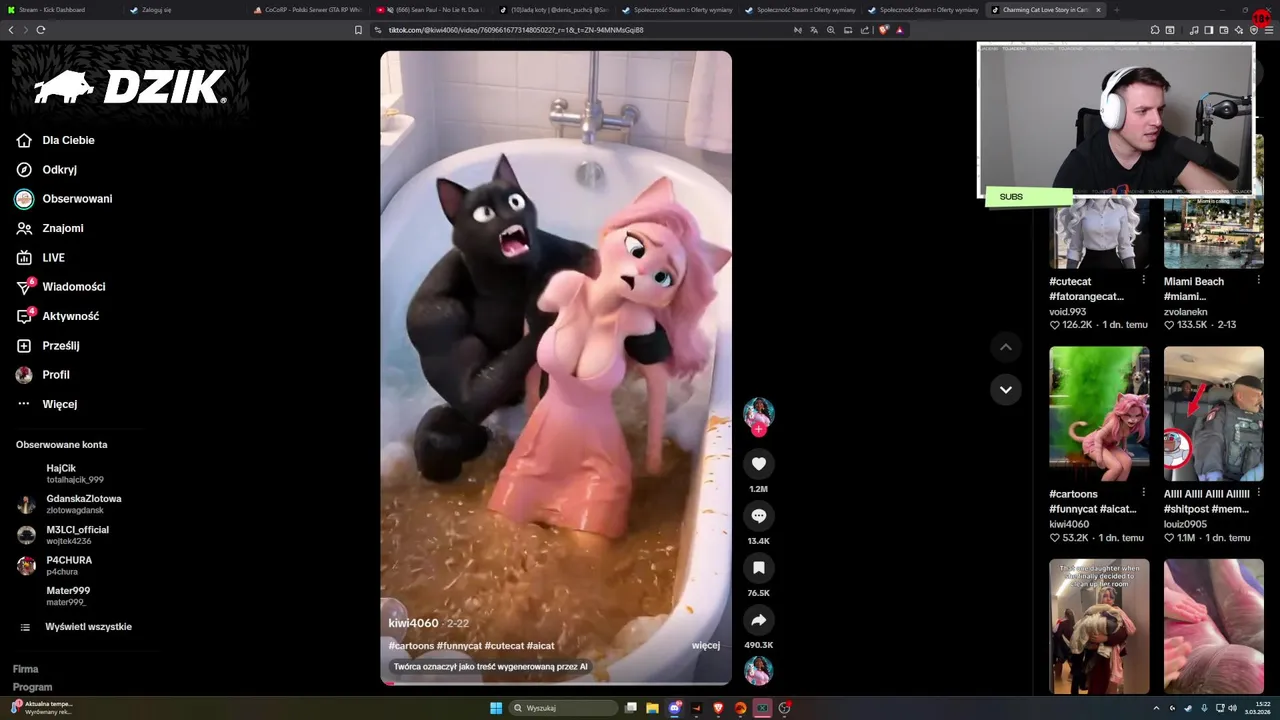
Task: Click the Brave Shields icon
Action: (883, 30)
